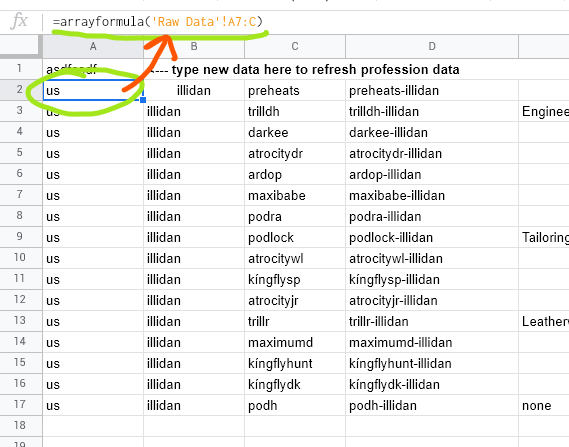Click the cell with 'kíngflydk-illidan'
Screen dimensions: 569x447
pos(432,385)
